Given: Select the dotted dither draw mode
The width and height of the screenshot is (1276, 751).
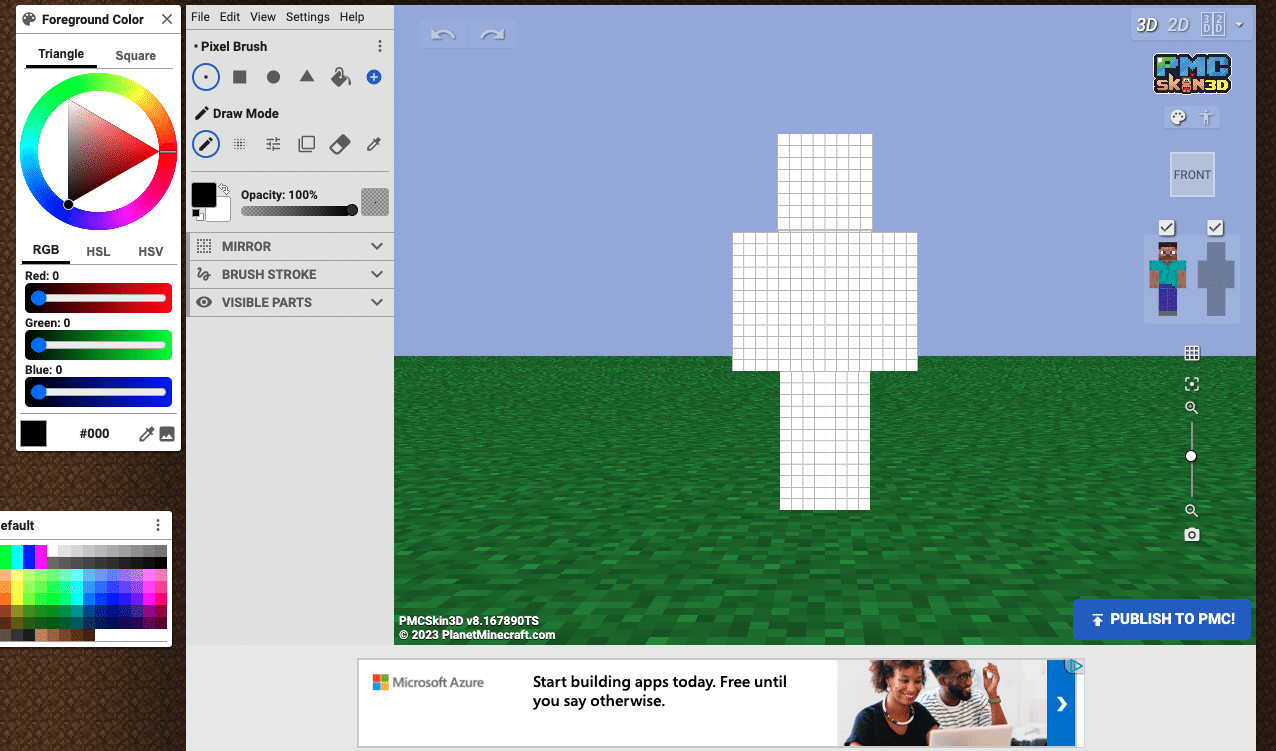Looking at the screenshot, I should coord(240,144).
